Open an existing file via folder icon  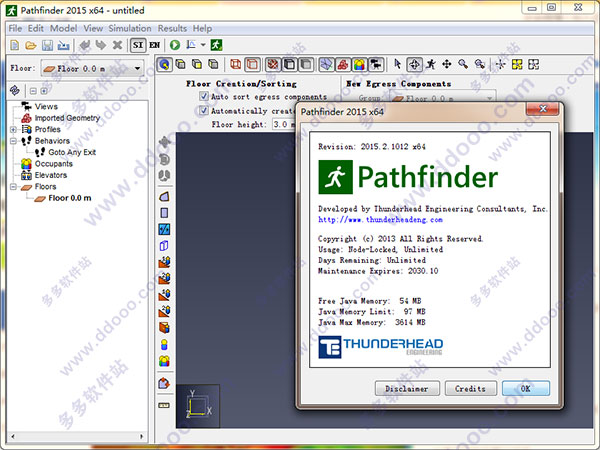(x=31, y=45)
